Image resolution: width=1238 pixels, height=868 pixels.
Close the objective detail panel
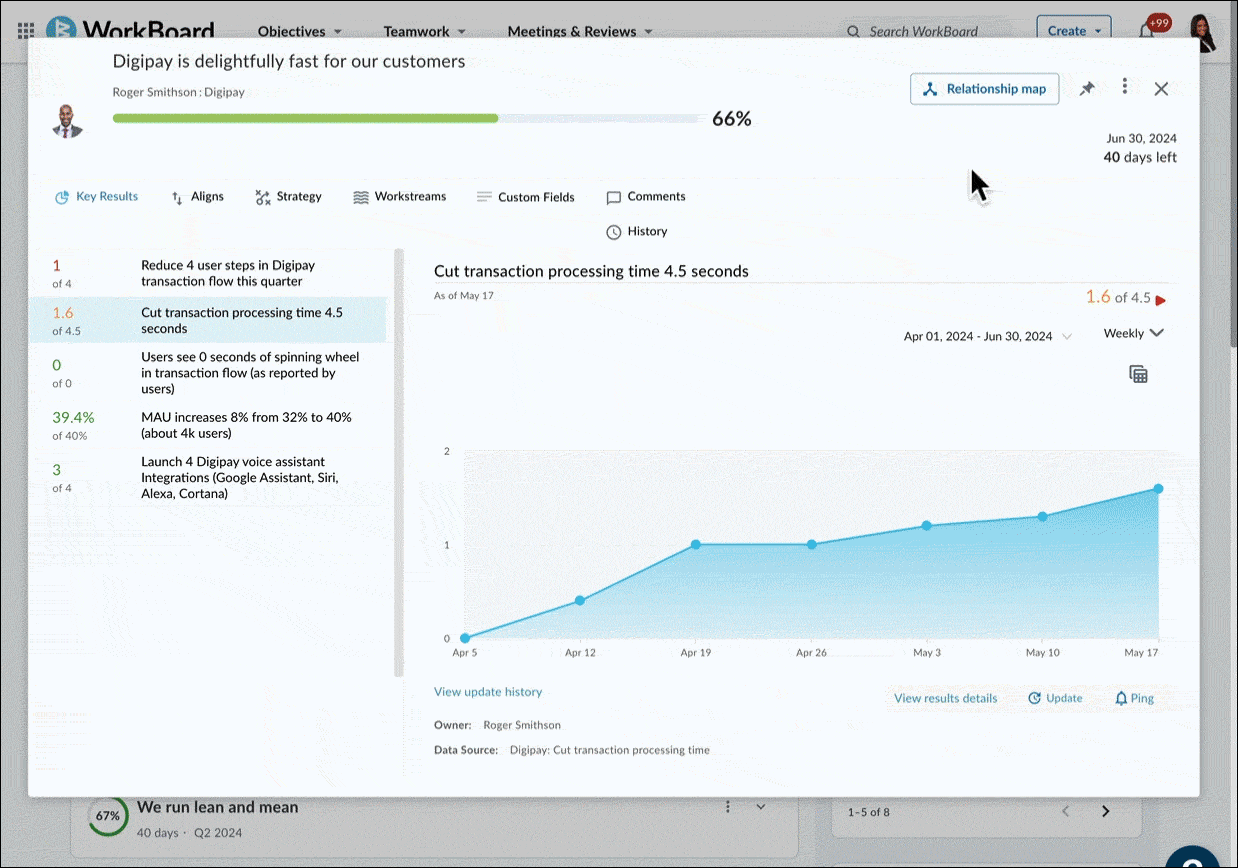click(1161, 89)
